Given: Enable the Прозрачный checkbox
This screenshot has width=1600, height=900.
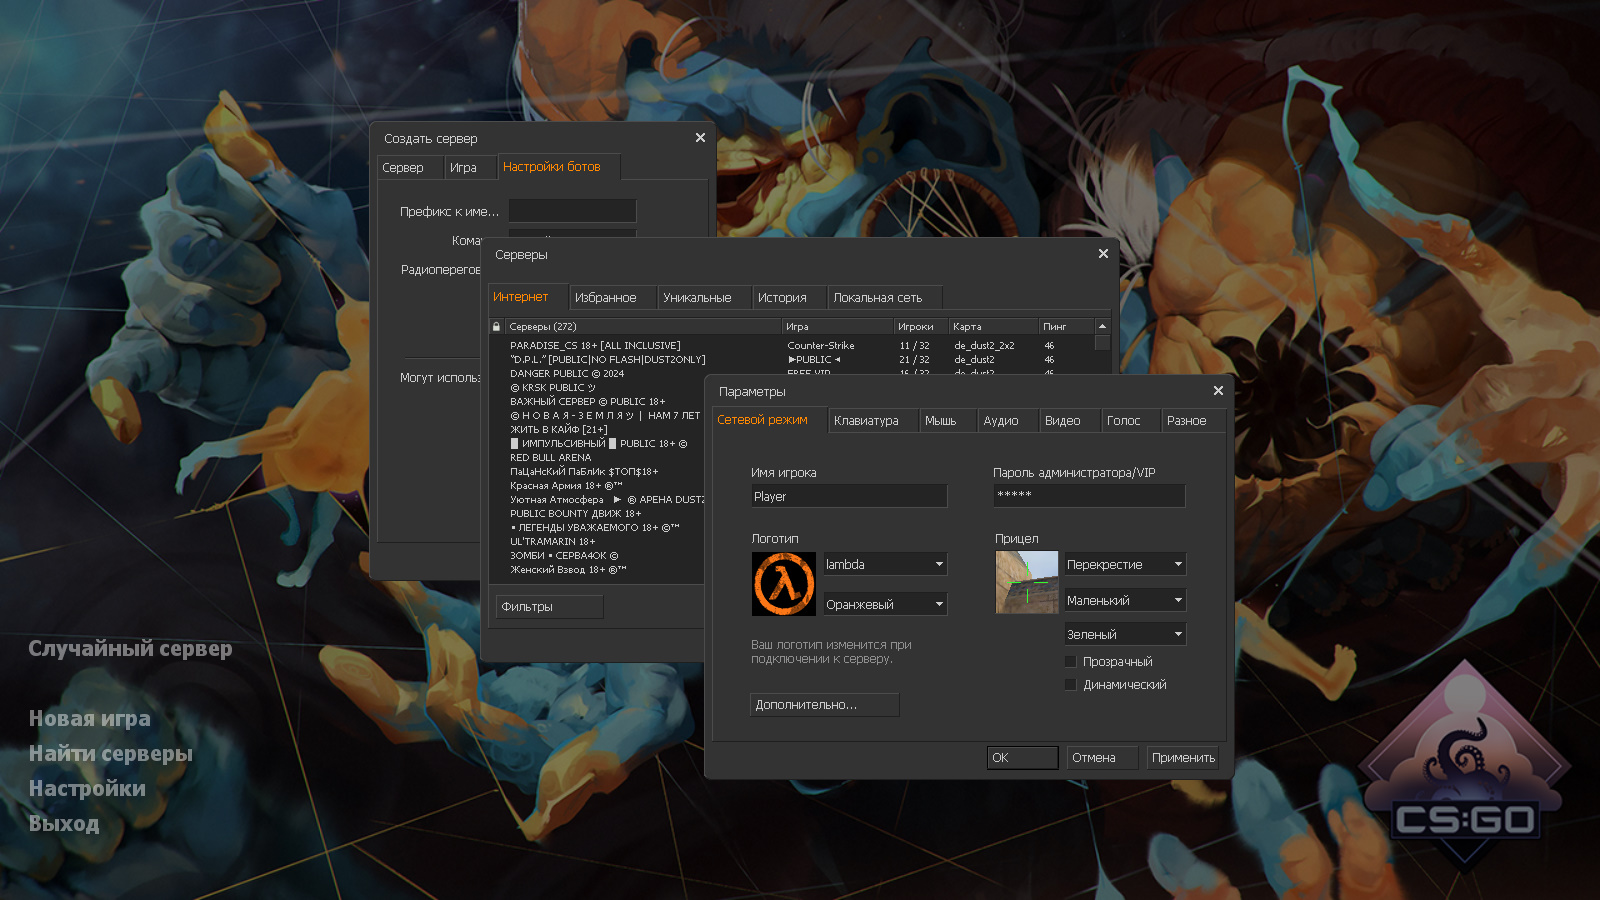Looking at the screenshot, I should pyautogui.click(x=1071, y=662).
